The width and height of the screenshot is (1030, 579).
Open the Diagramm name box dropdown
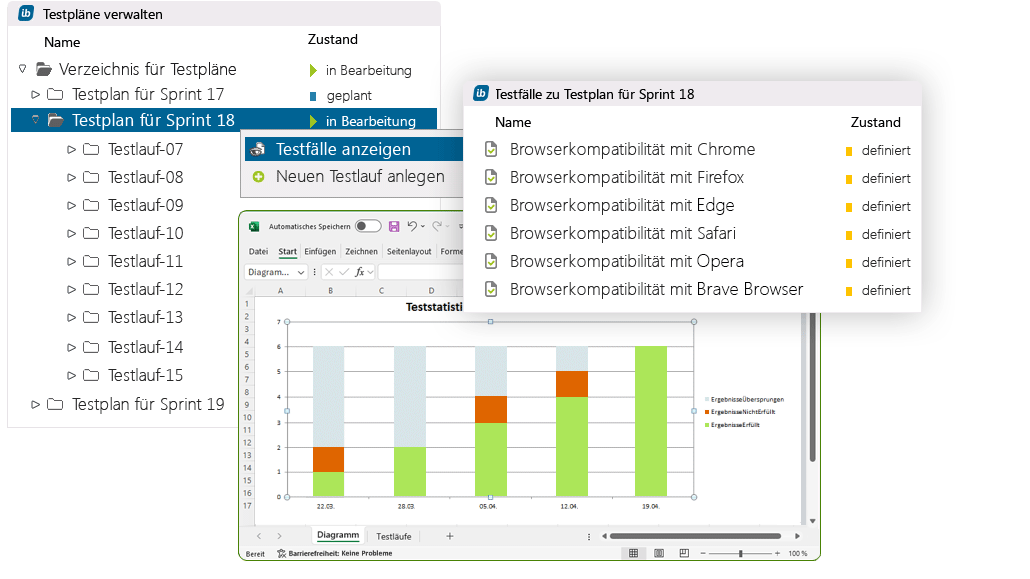point(301,272)
